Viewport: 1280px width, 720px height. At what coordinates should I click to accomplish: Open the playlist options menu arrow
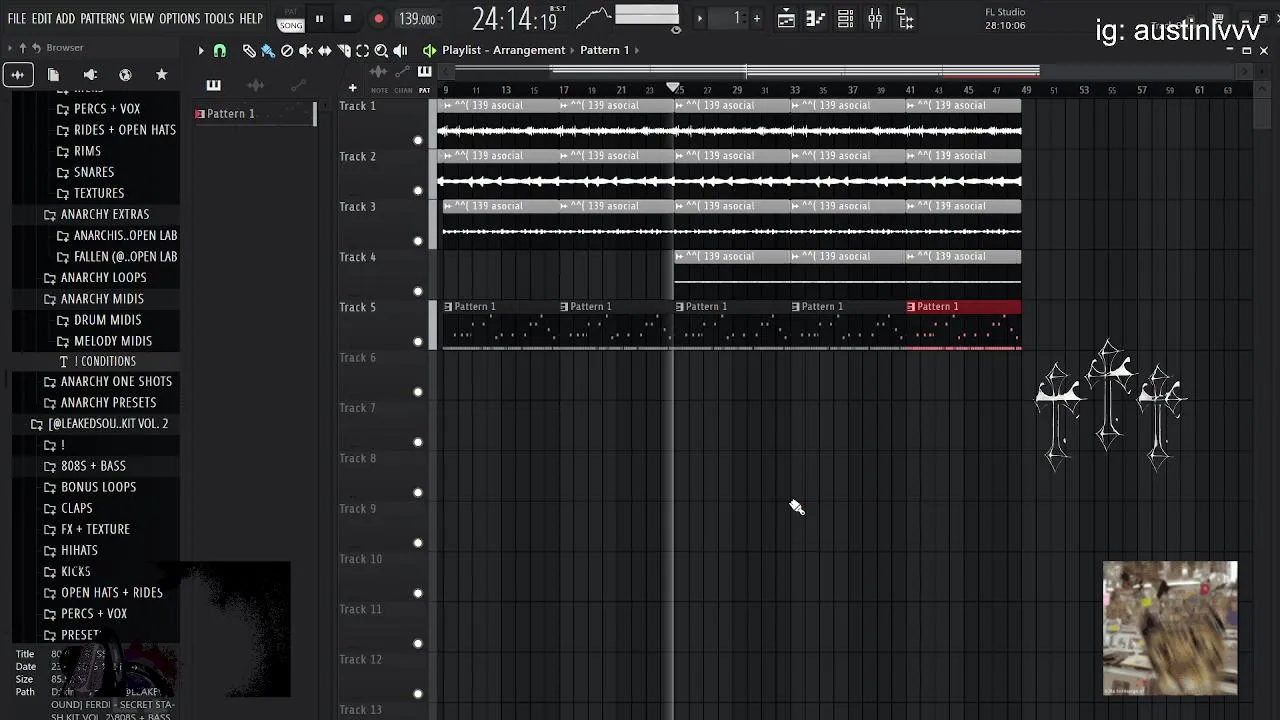point(200,50)
